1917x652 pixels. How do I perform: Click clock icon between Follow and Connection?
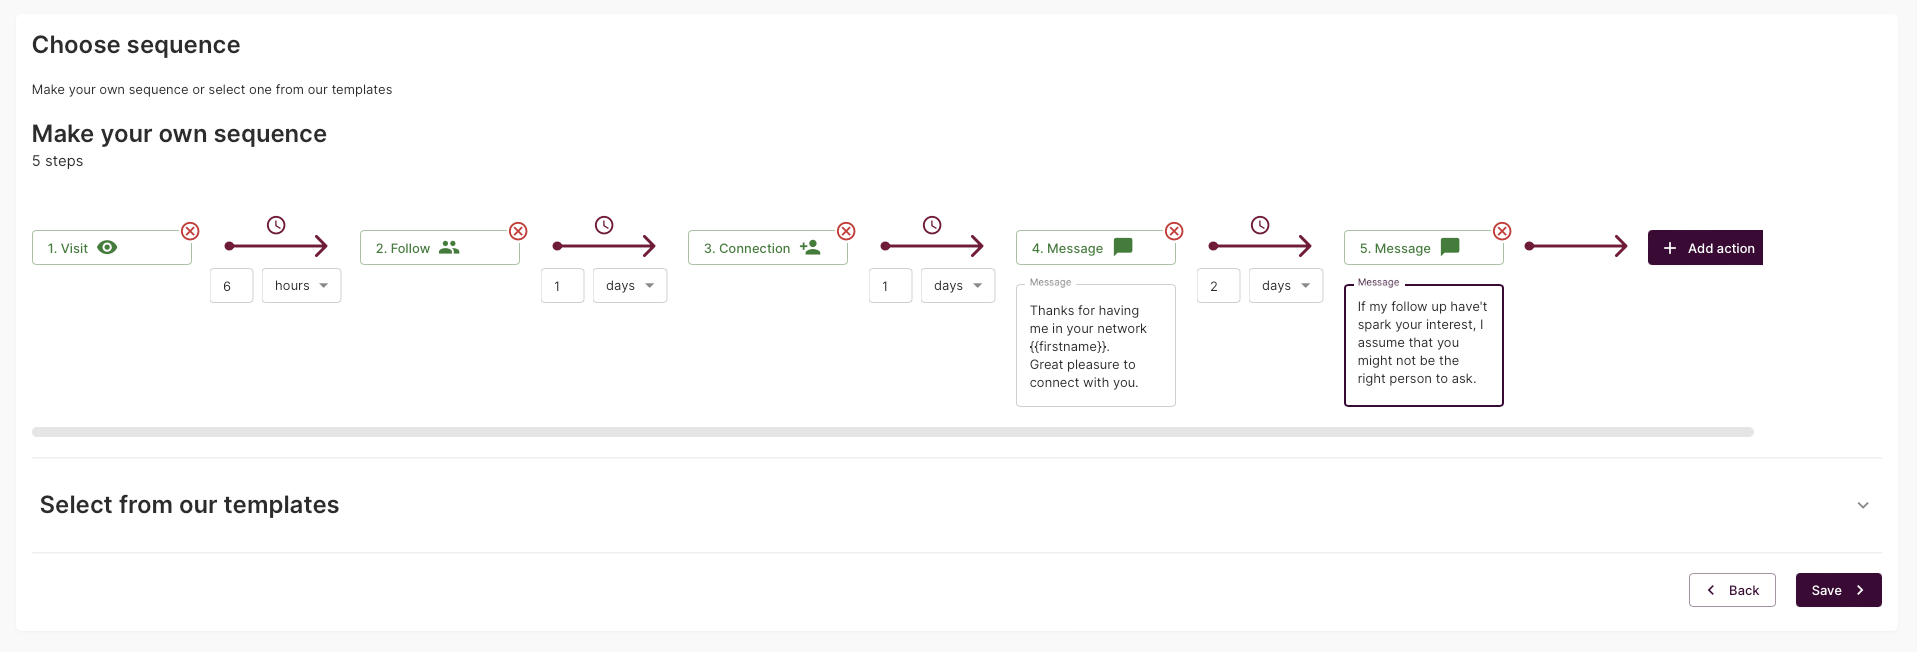604,225
